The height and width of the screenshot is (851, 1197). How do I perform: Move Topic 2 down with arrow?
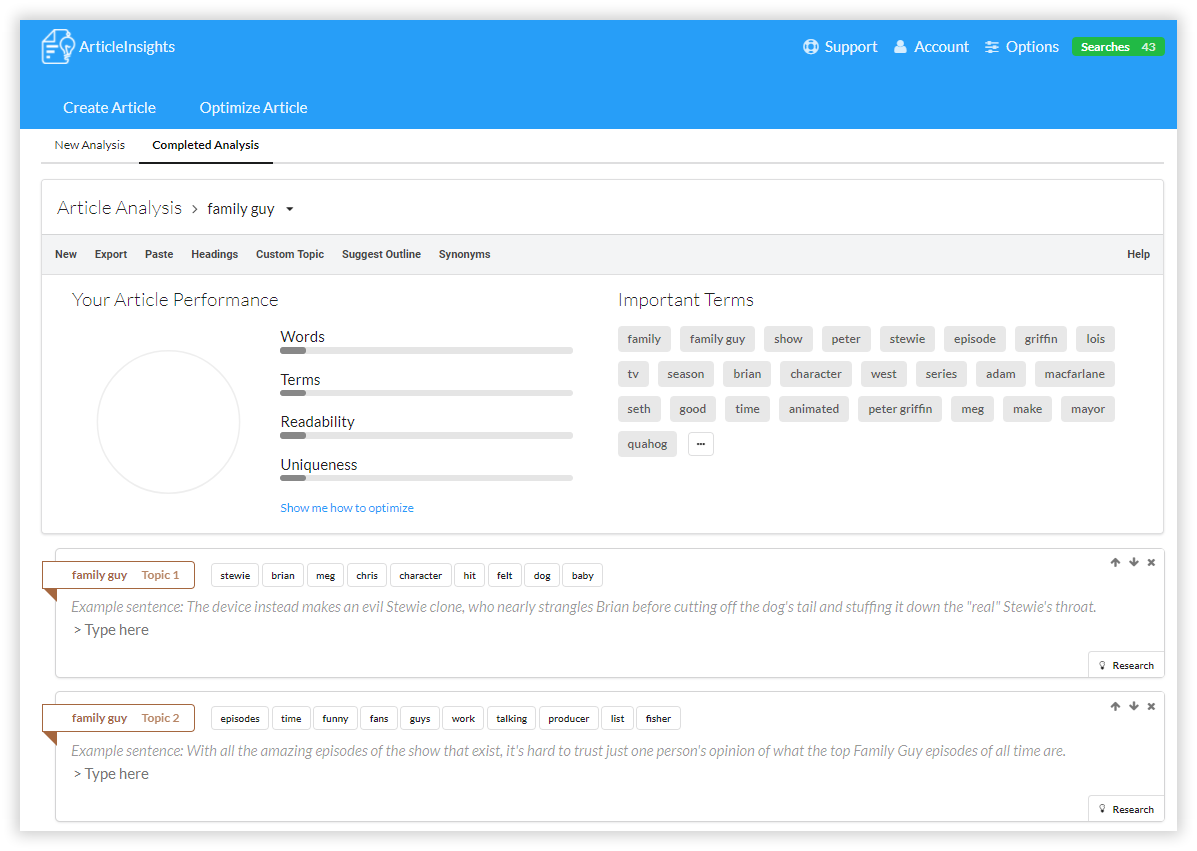[1134, 707]
